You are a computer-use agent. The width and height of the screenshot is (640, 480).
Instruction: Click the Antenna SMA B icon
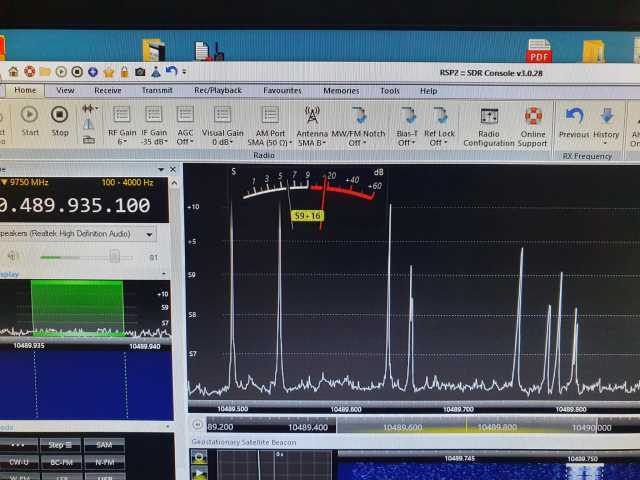click(312, 115)
